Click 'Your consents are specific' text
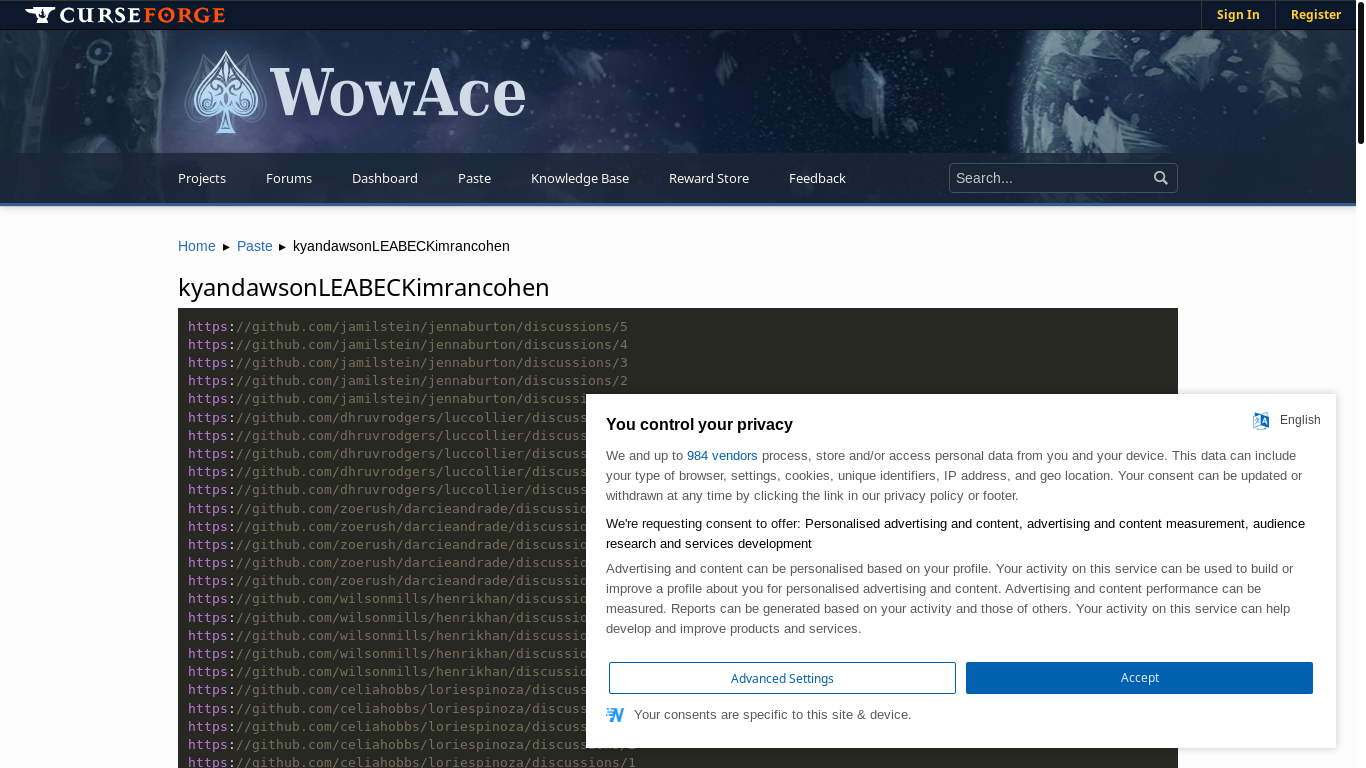This screenshot has width=1366, height=768. click(x=773, y=715)
